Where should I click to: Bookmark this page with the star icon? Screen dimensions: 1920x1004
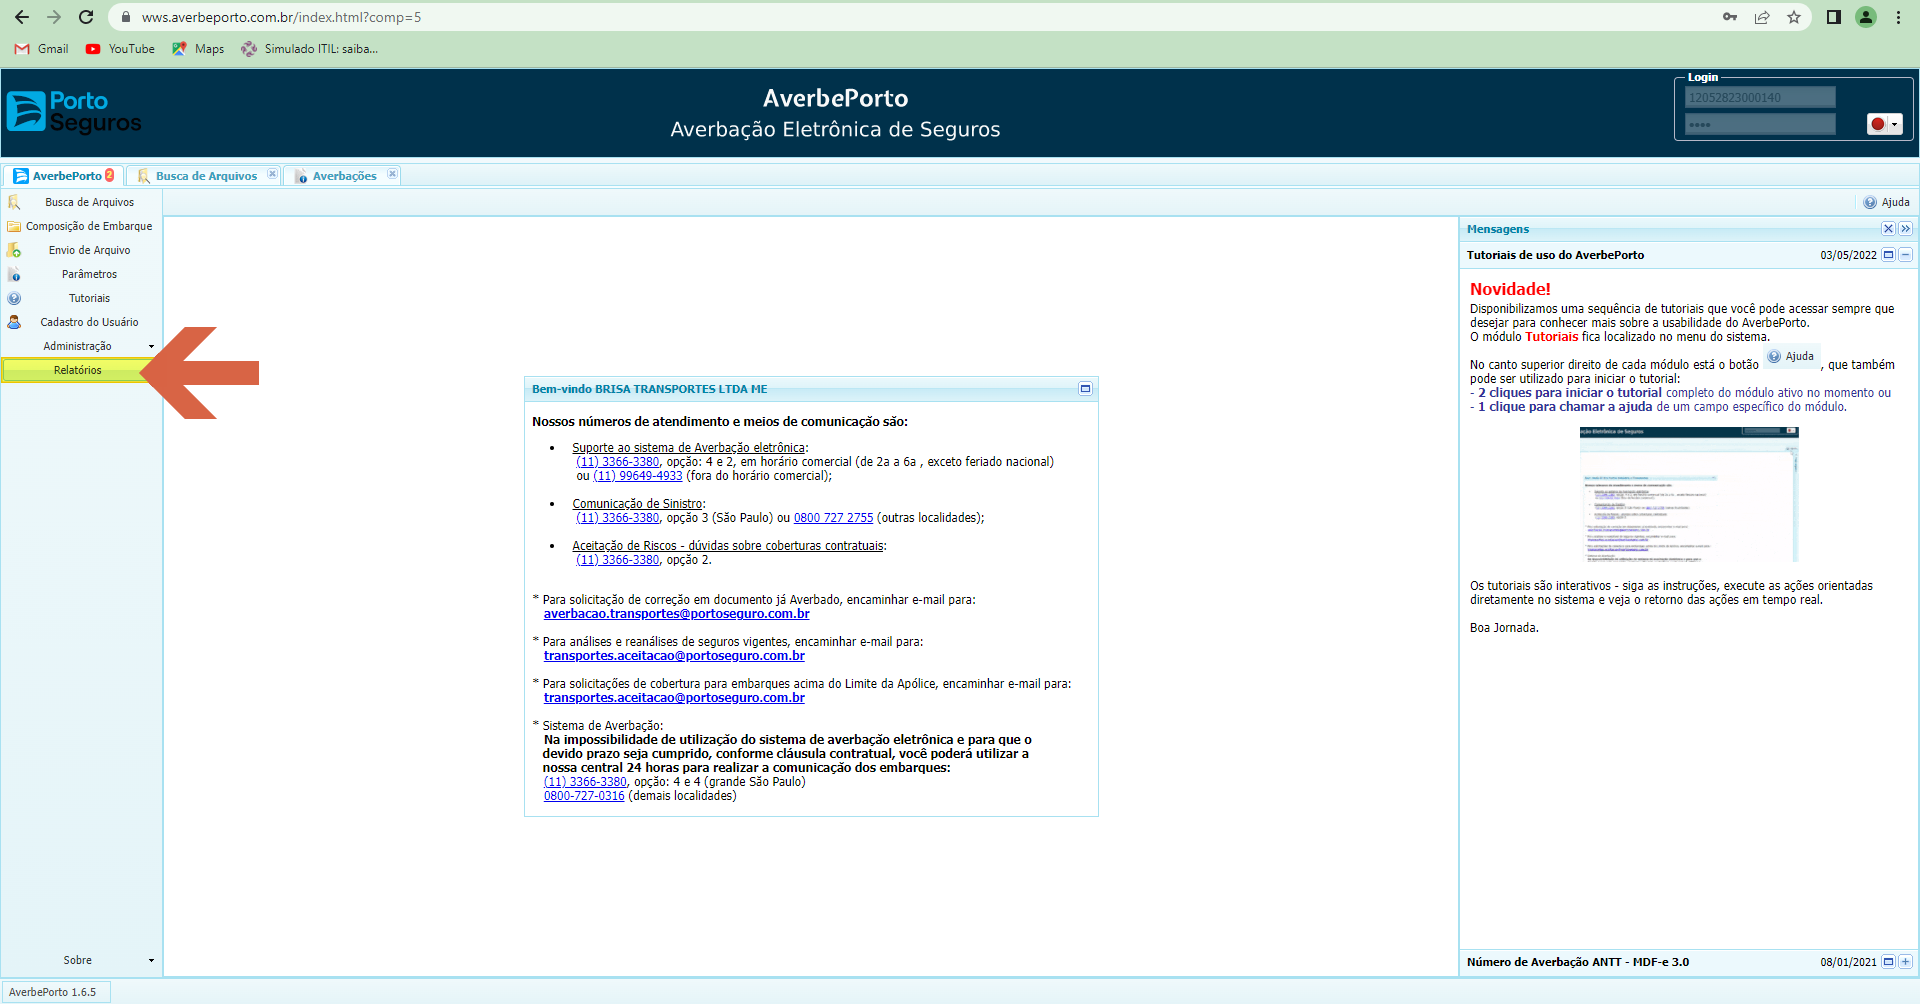[x=1794, y=17]
